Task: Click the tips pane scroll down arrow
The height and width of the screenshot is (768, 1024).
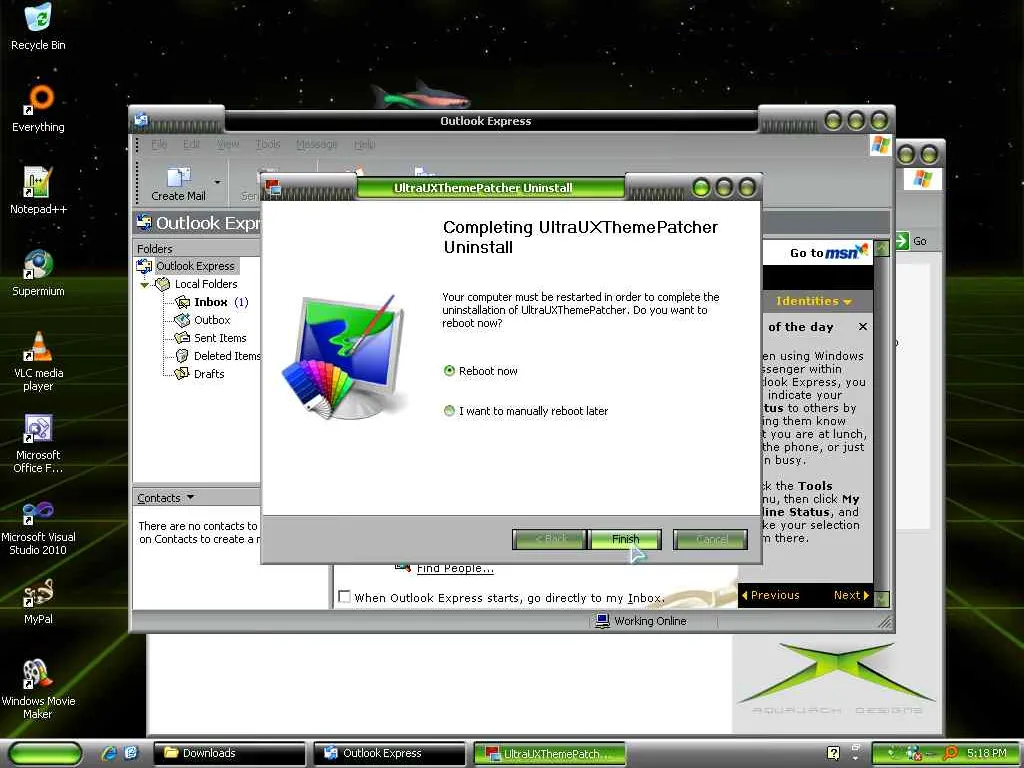Action: tap(882, 598)
